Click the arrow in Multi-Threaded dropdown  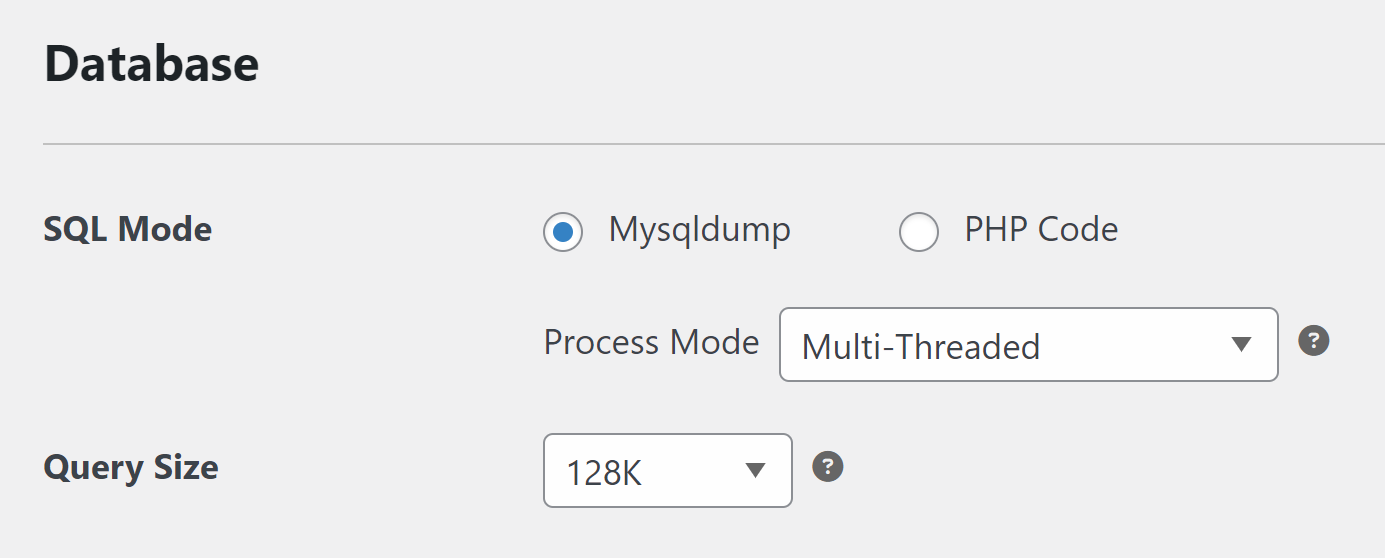pyautogui.click(x=1241, y=345)
